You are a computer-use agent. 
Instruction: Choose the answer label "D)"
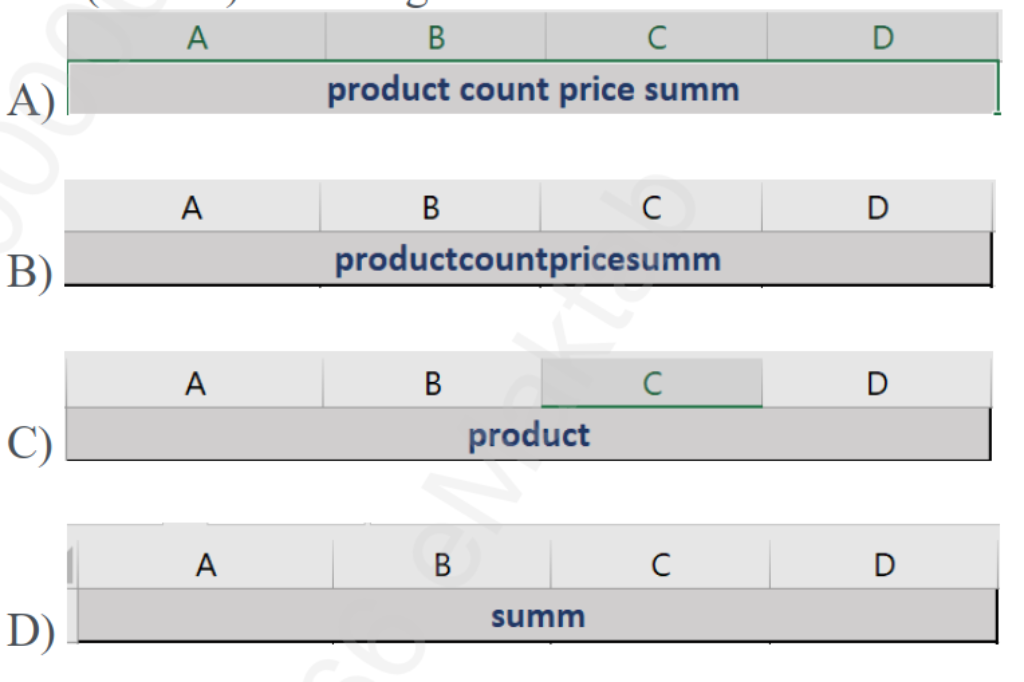[29, 631]
